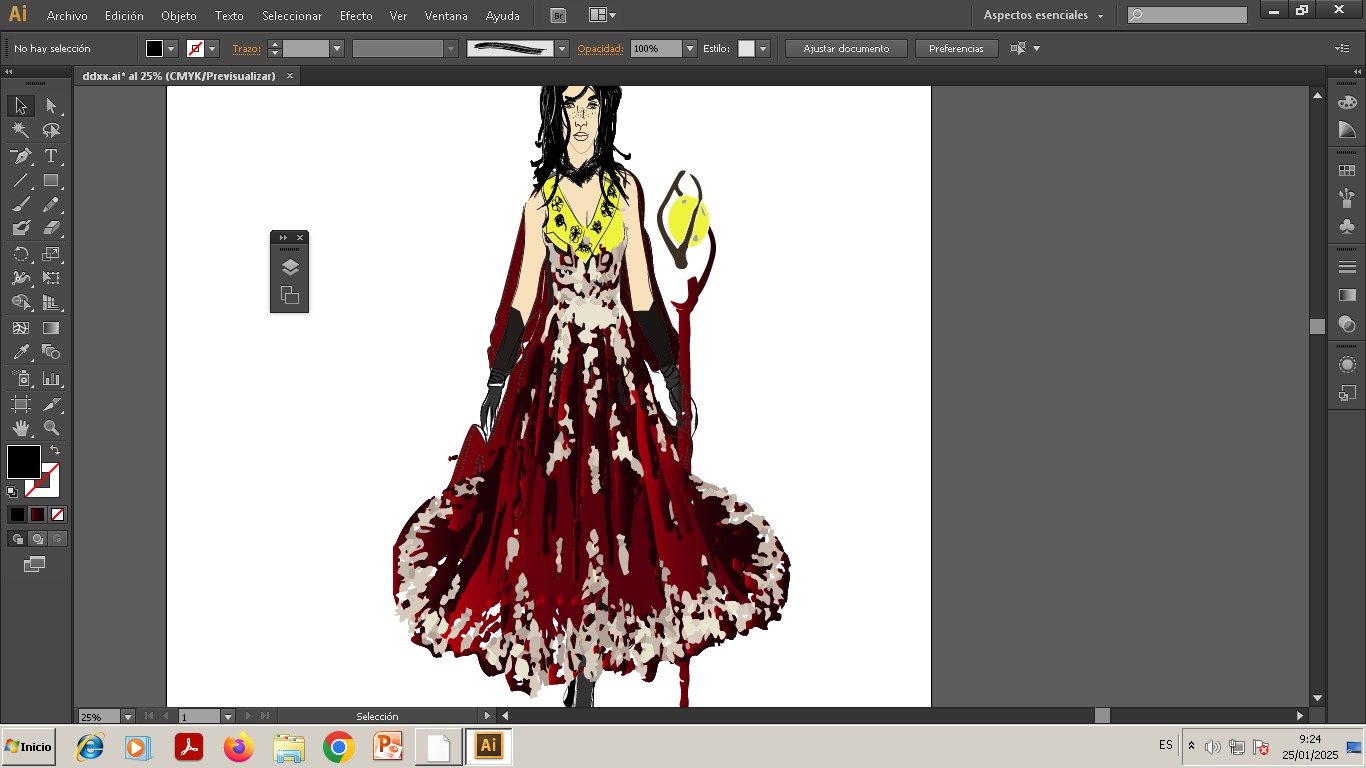Expand the stroke weight dropdown
Image resolution: width=1366 pixels, height=768 pixels.
click(337, 48)
